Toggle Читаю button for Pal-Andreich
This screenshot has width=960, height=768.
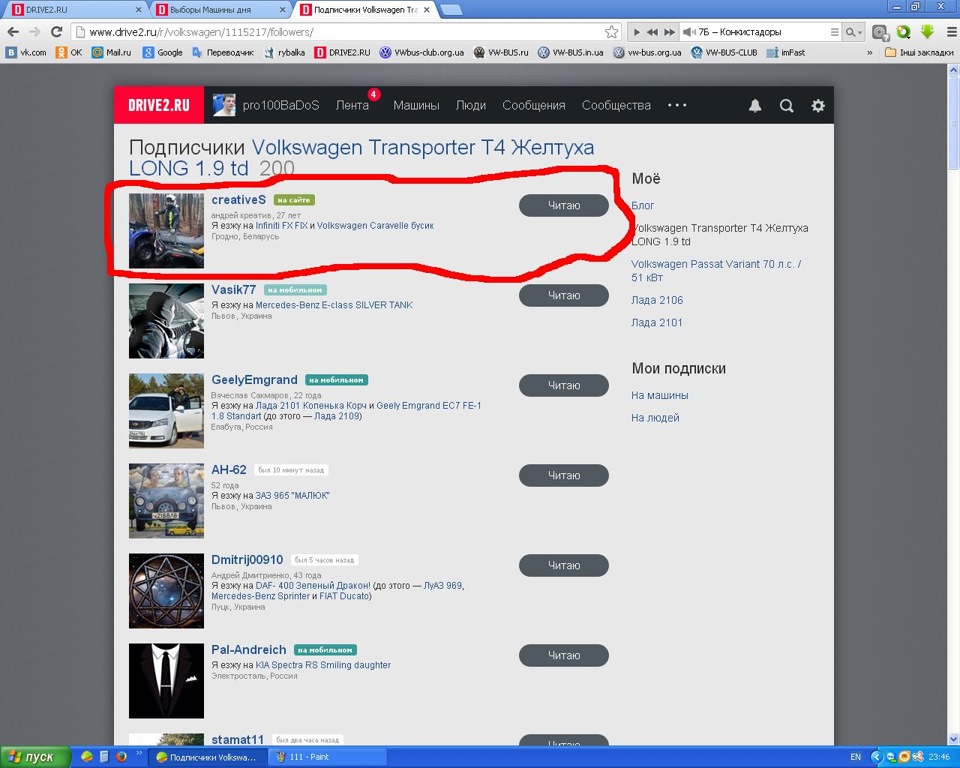tap(564, 655)
